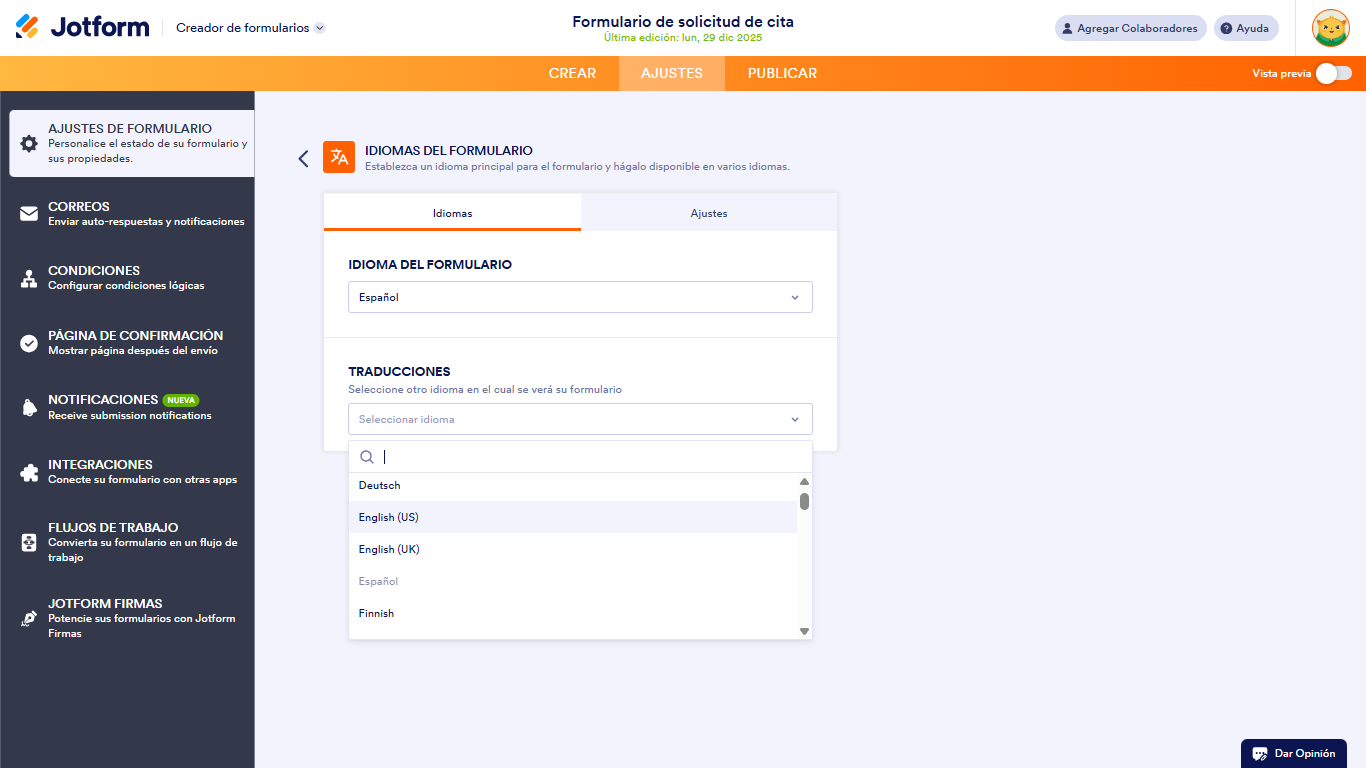Switch to the Ajustes tab in language panel
This screenshot has height=768, width=1366.
point(708,213)
